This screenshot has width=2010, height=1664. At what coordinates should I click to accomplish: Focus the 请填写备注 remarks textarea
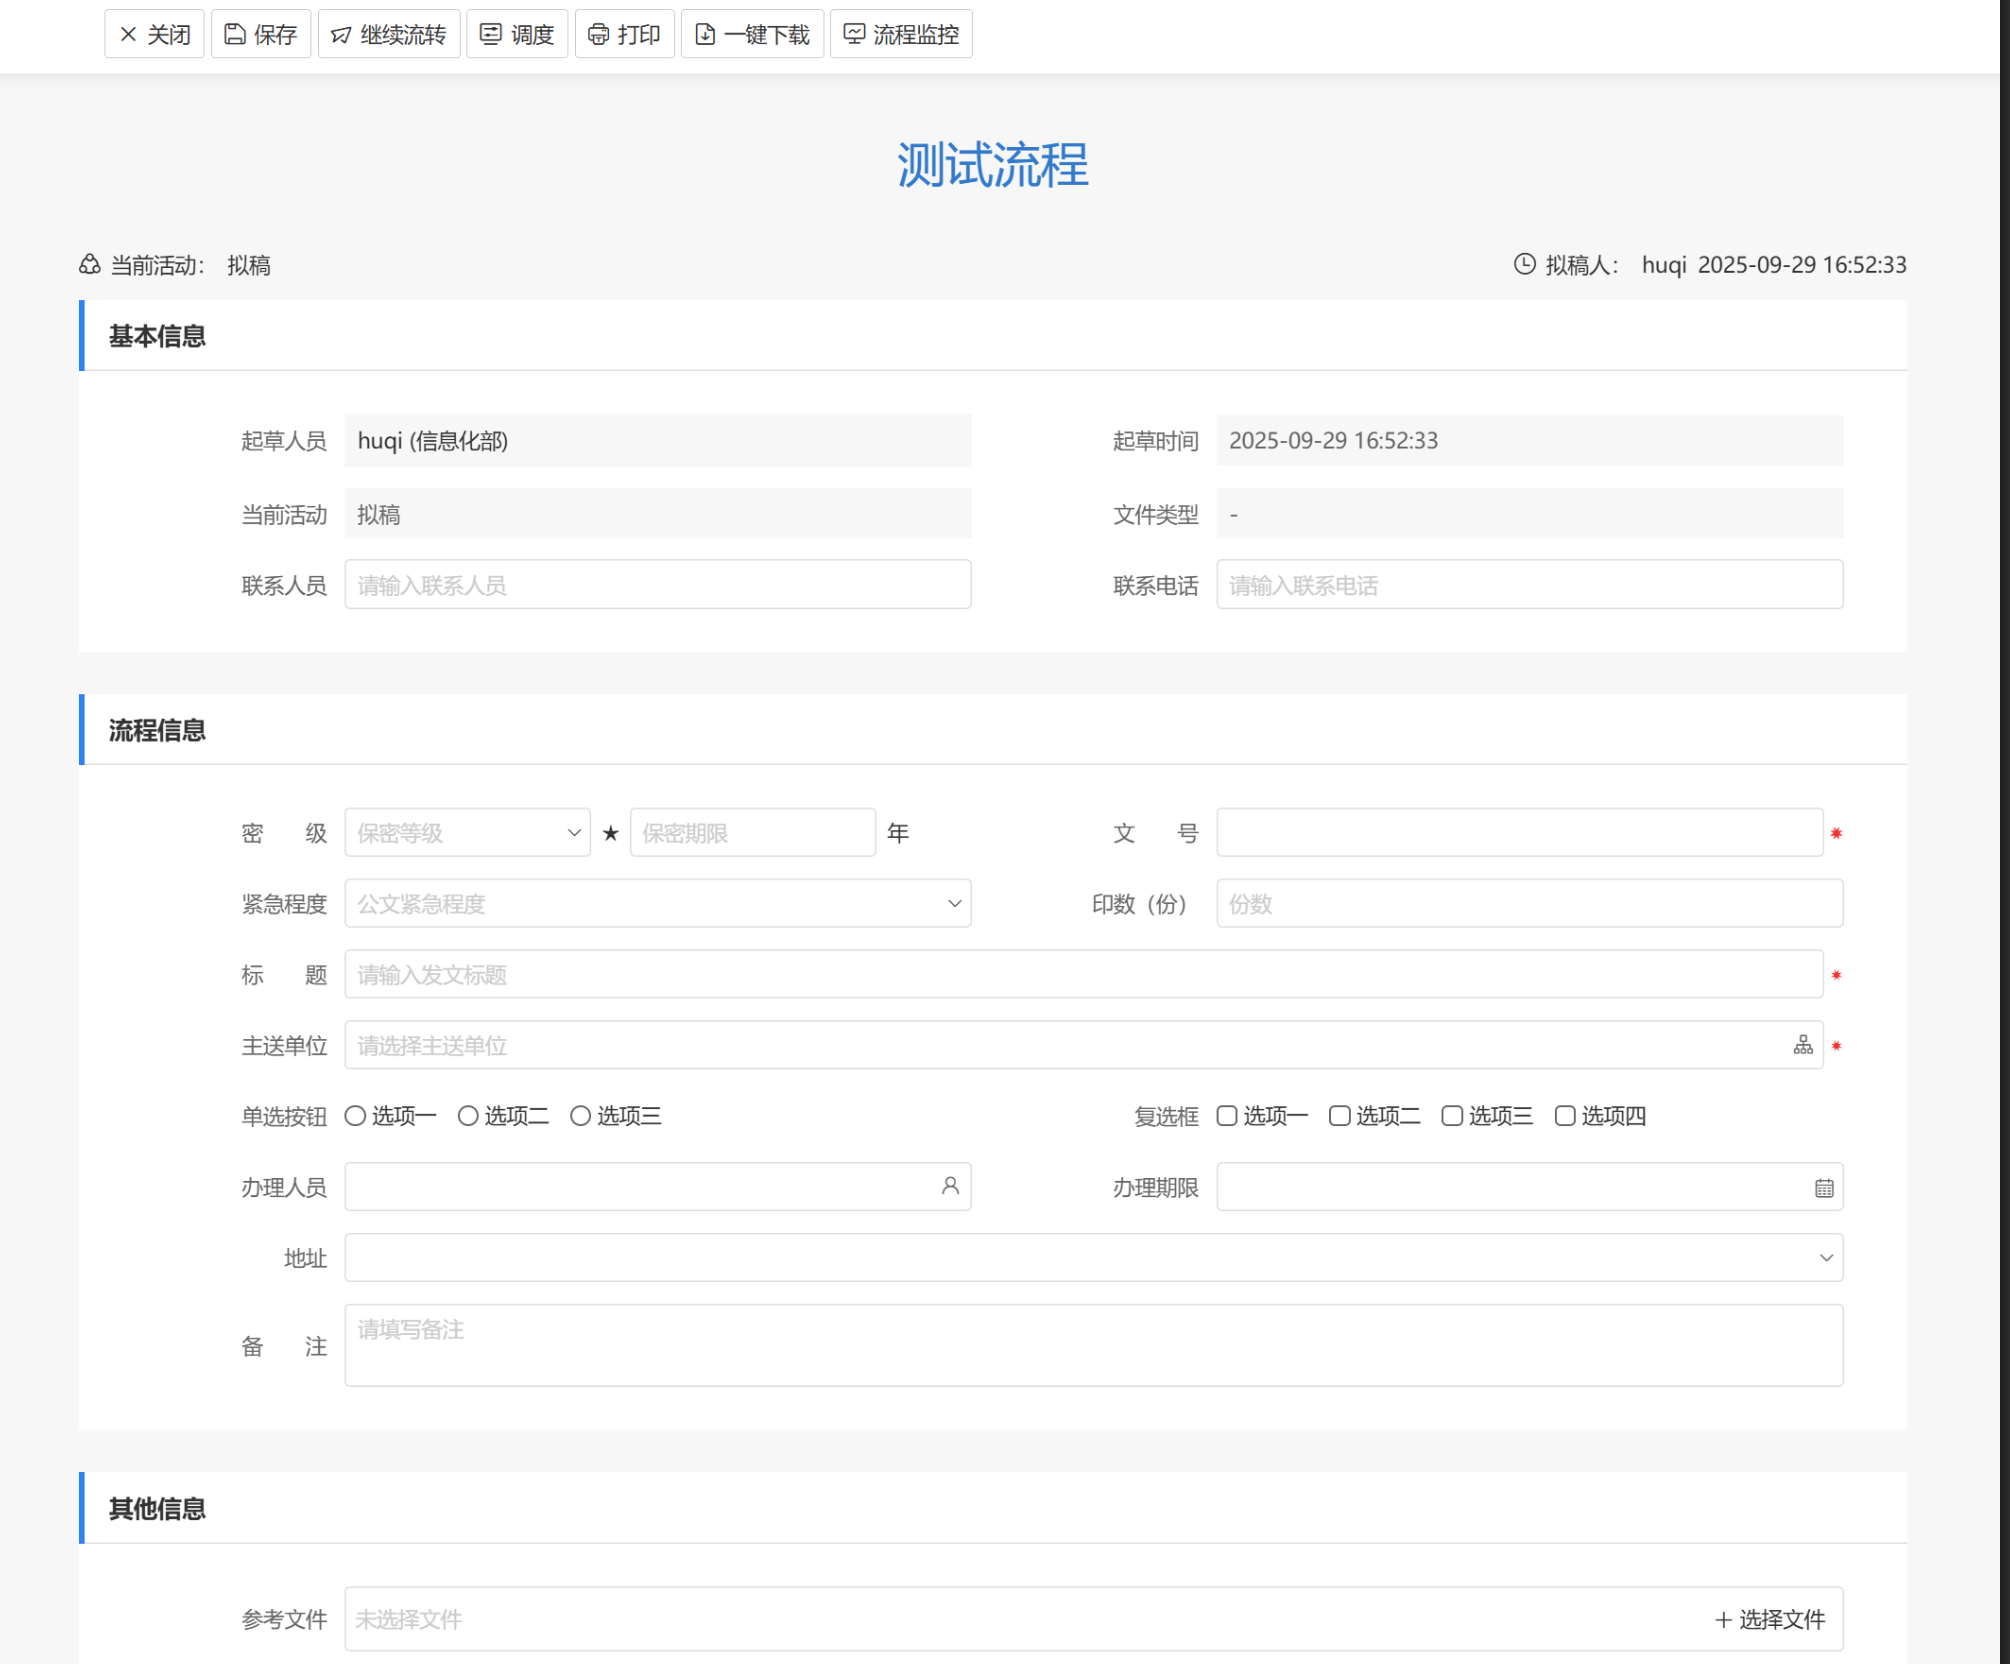click(1093, 1345)
